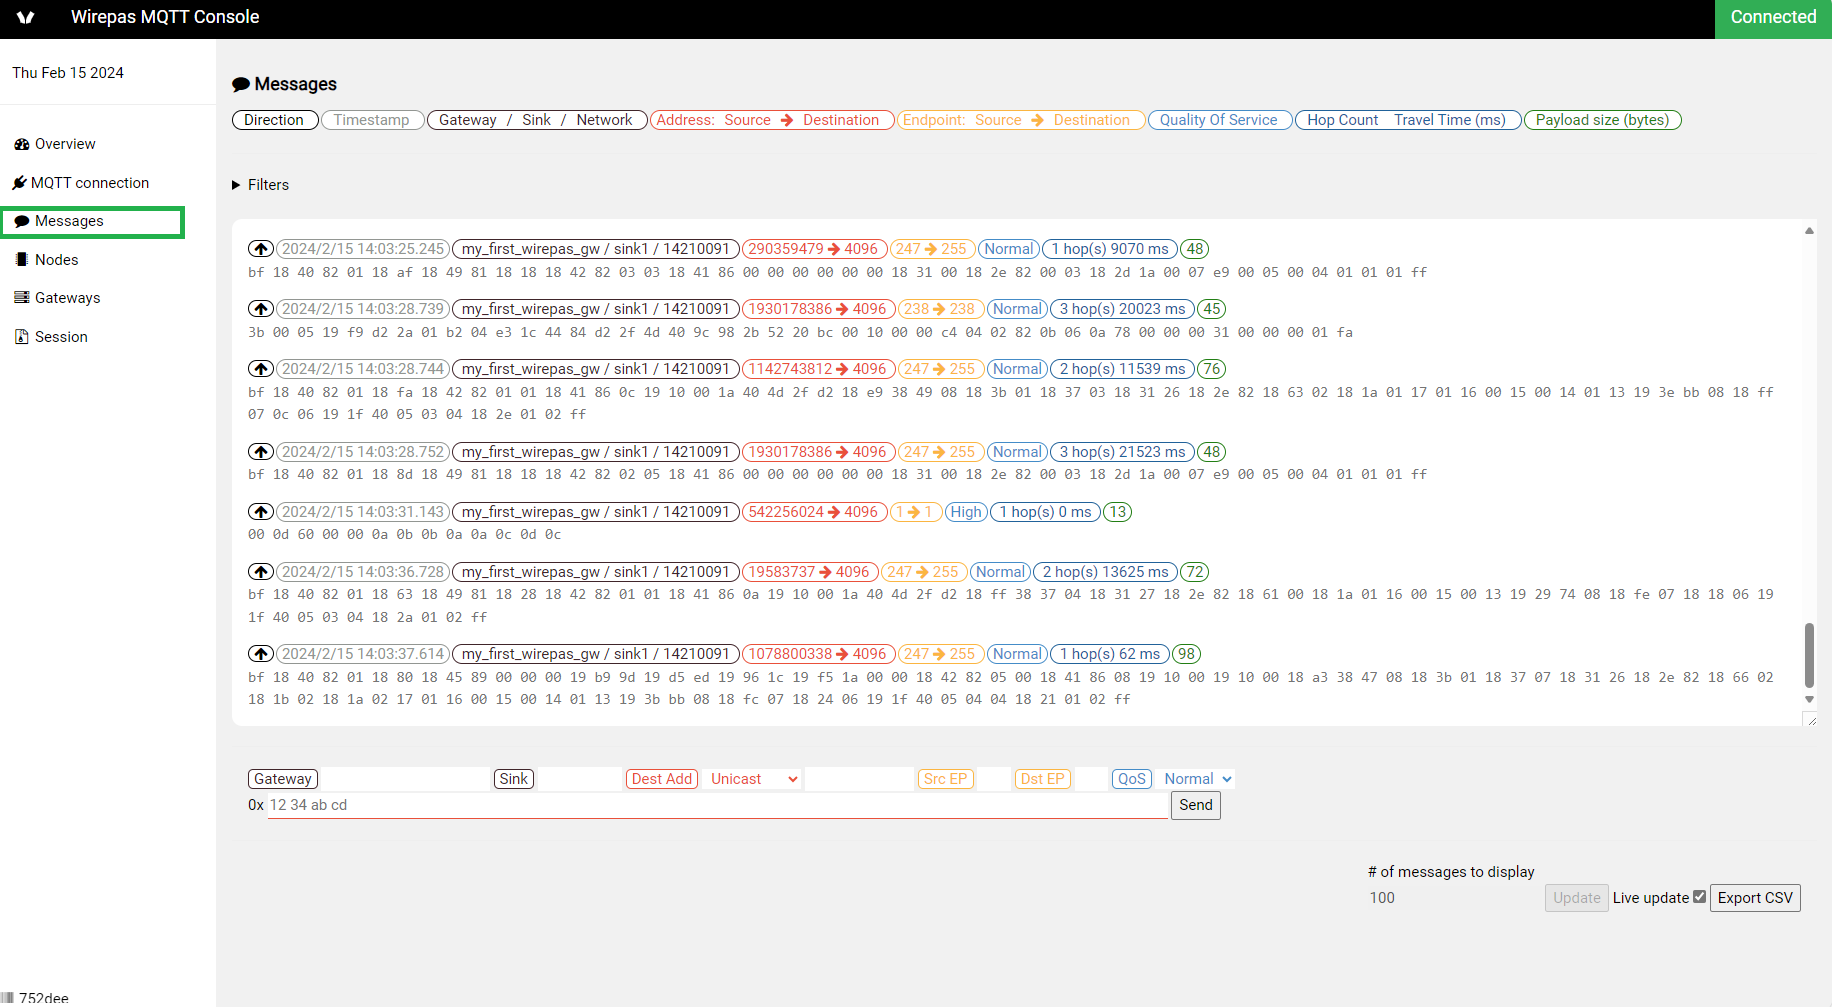Image resolution: width=1832 pixels, height=1007 pixels.
Task: Click the address pill 1142743812 → 4096
Action: click(x=817, y=369)
